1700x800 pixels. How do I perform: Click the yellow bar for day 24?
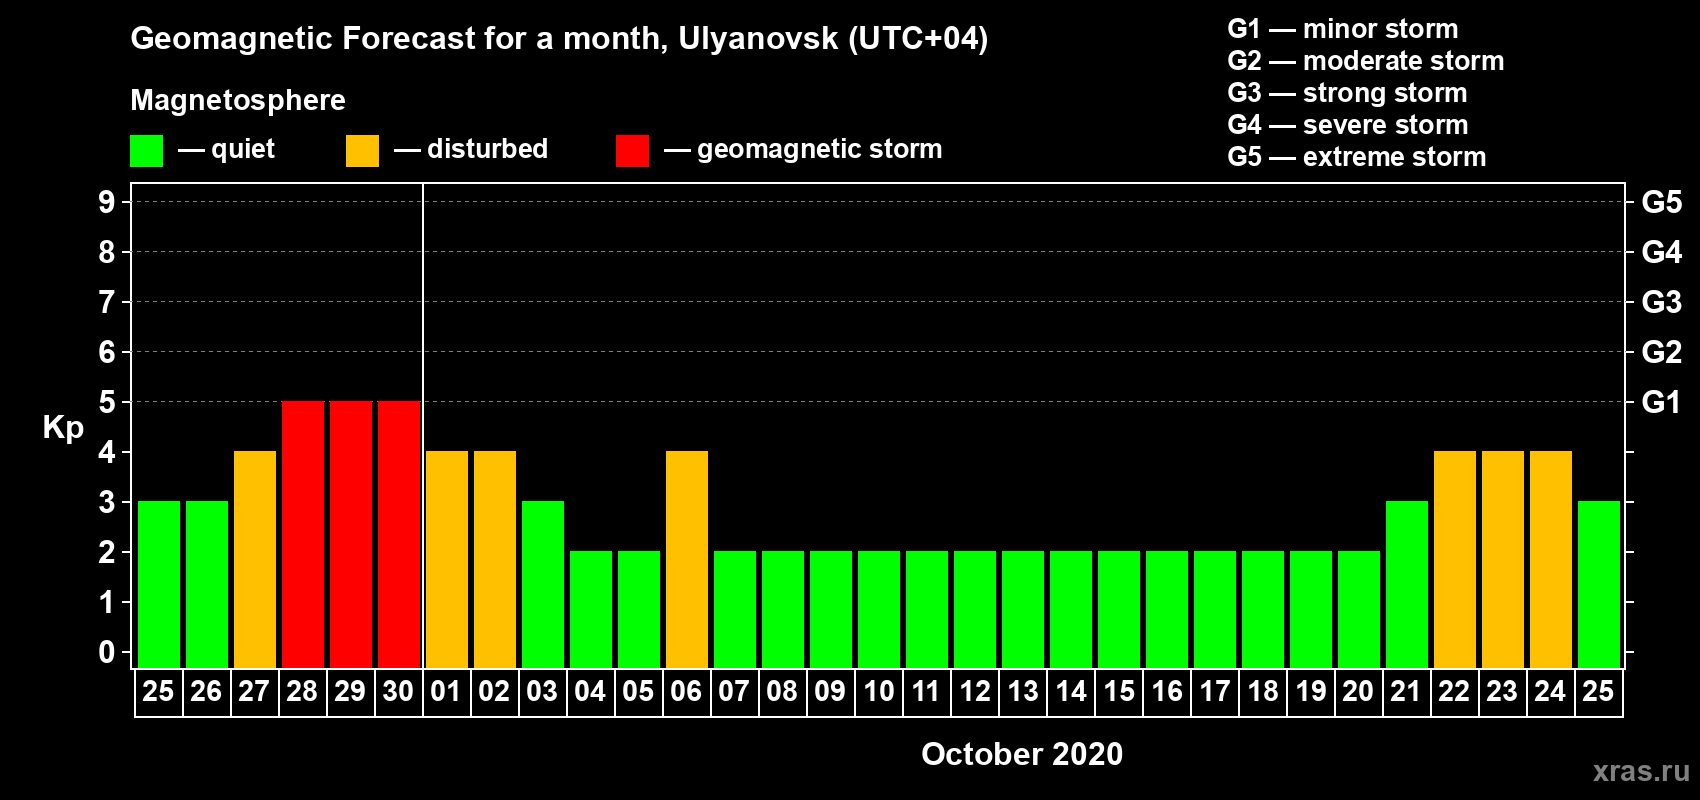[1550, 559]
